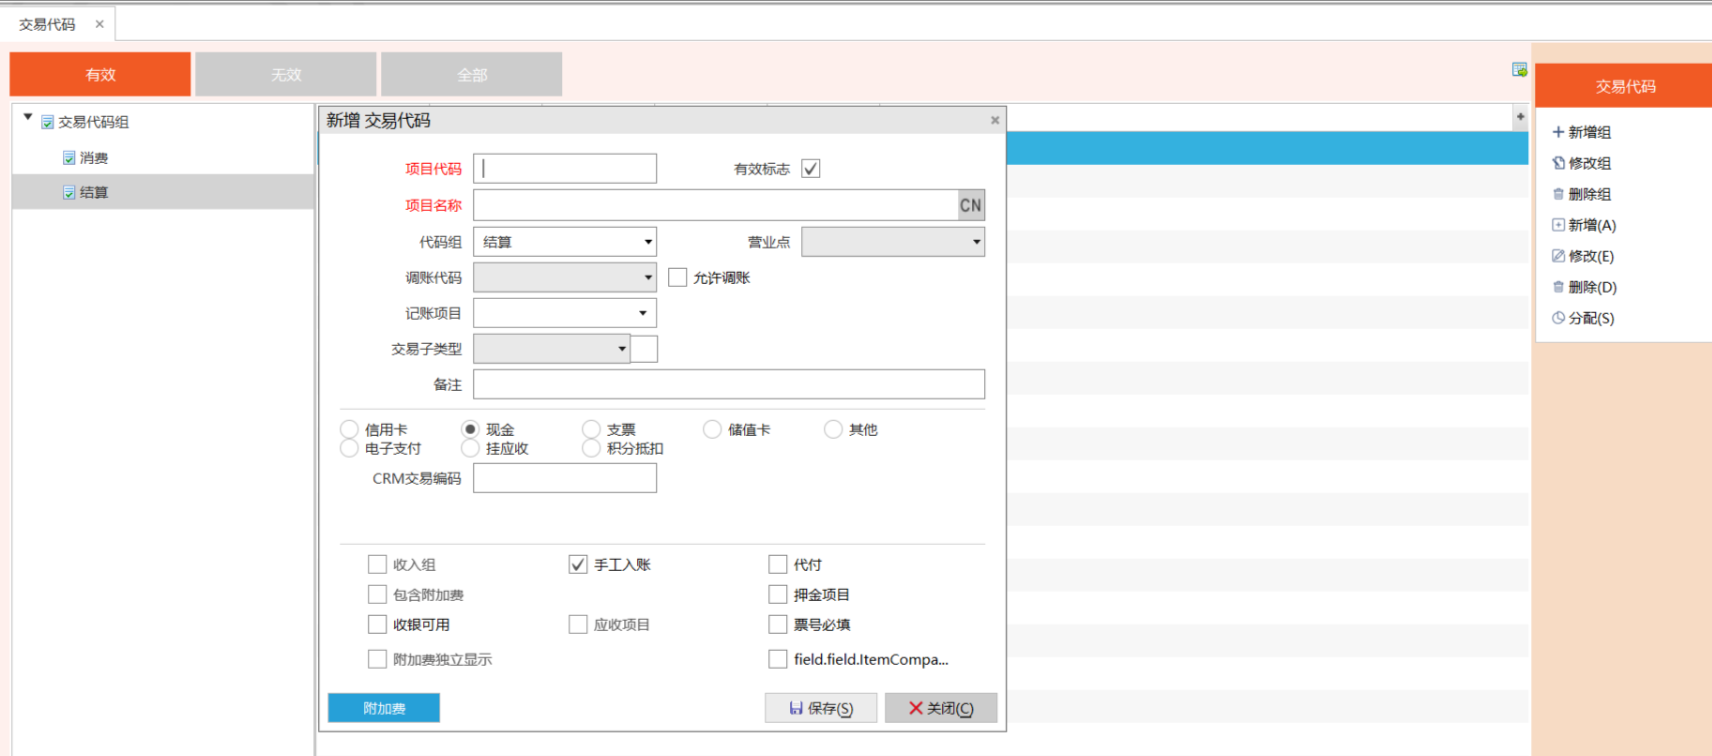Collapse the 交易代码组 tree node

[28, 118]
